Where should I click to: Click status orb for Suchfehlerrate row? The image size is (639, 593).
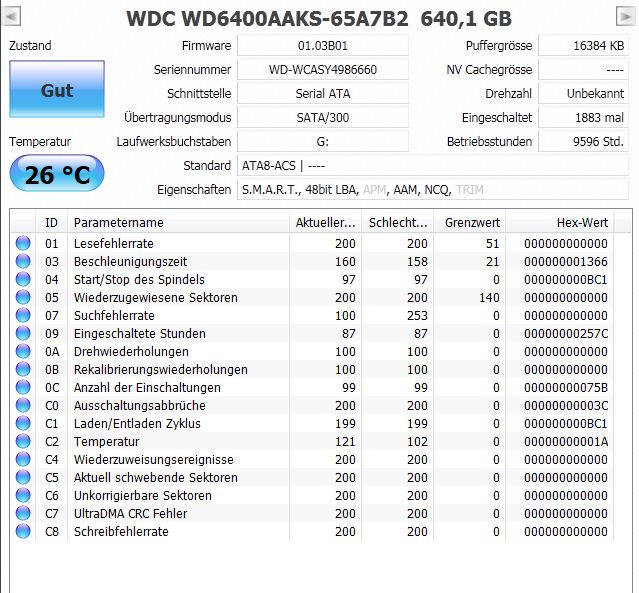(x=23, y=315)
